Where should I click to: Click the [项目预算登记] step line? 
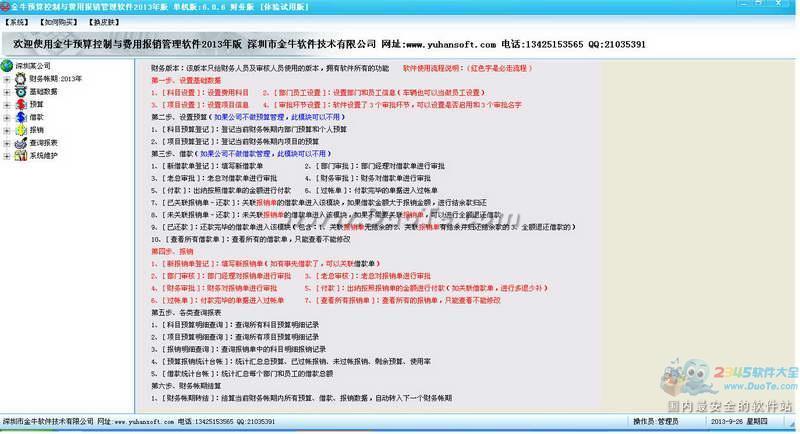pyautogui.click(x=235, y=142)
